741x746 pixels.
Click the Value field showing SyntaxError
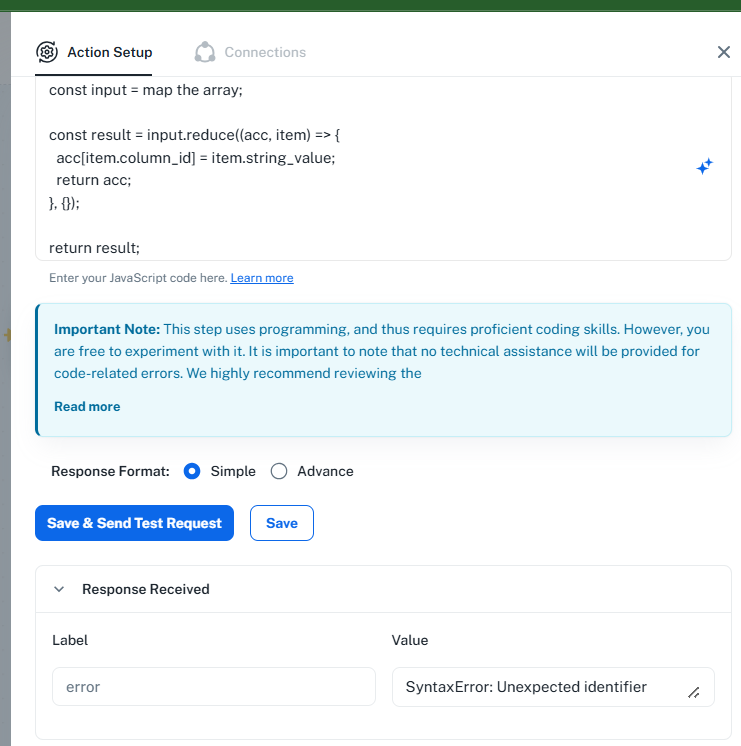pos(540,687)
